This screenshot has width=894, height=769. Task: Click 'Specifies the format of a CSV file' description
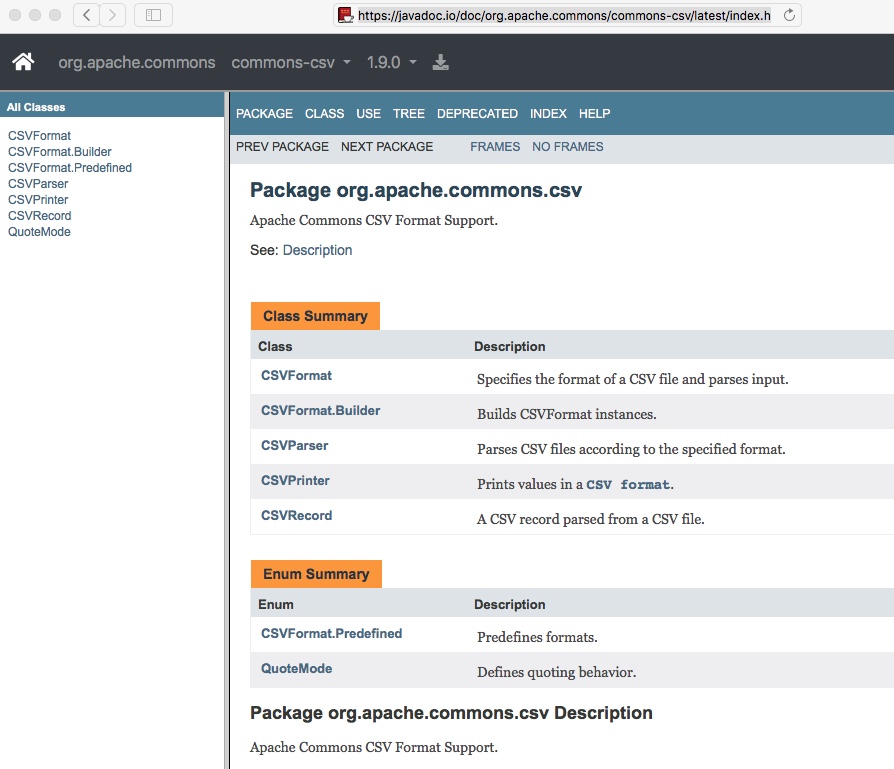coord(632,379)
